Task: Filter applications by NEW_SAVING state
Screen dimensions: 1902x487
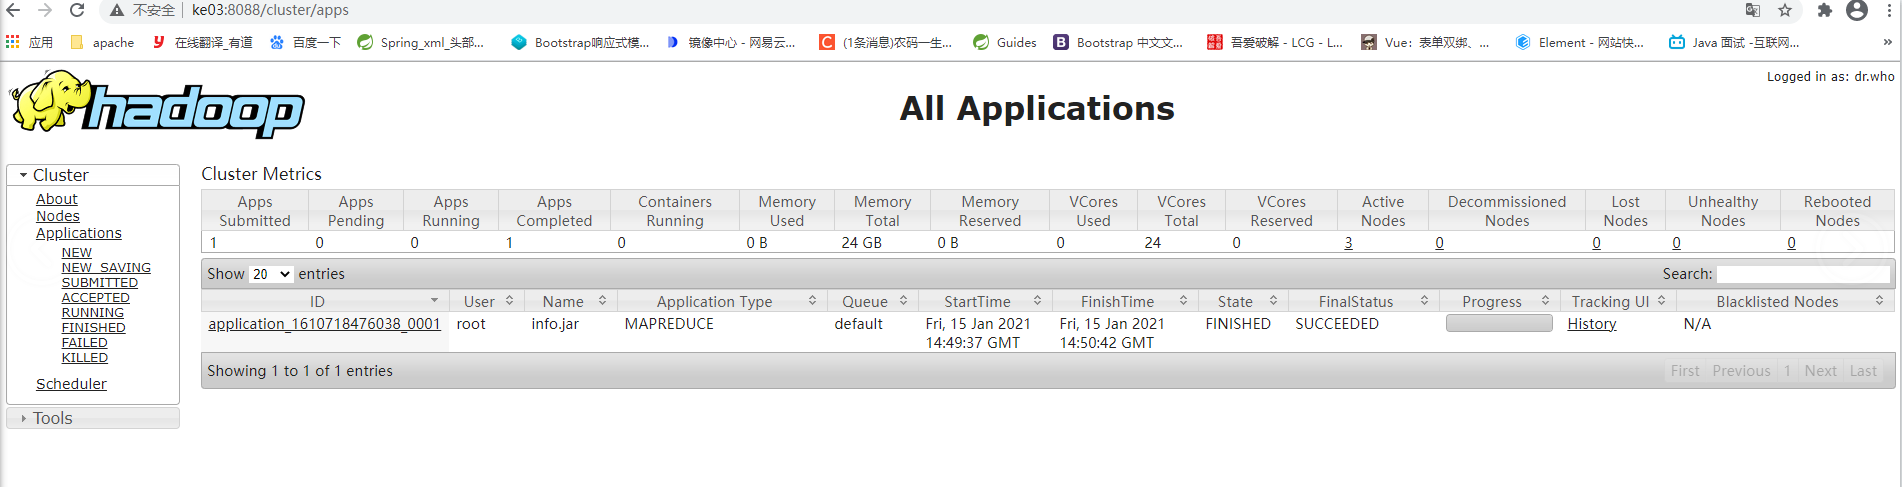Action: coord(106,268)
